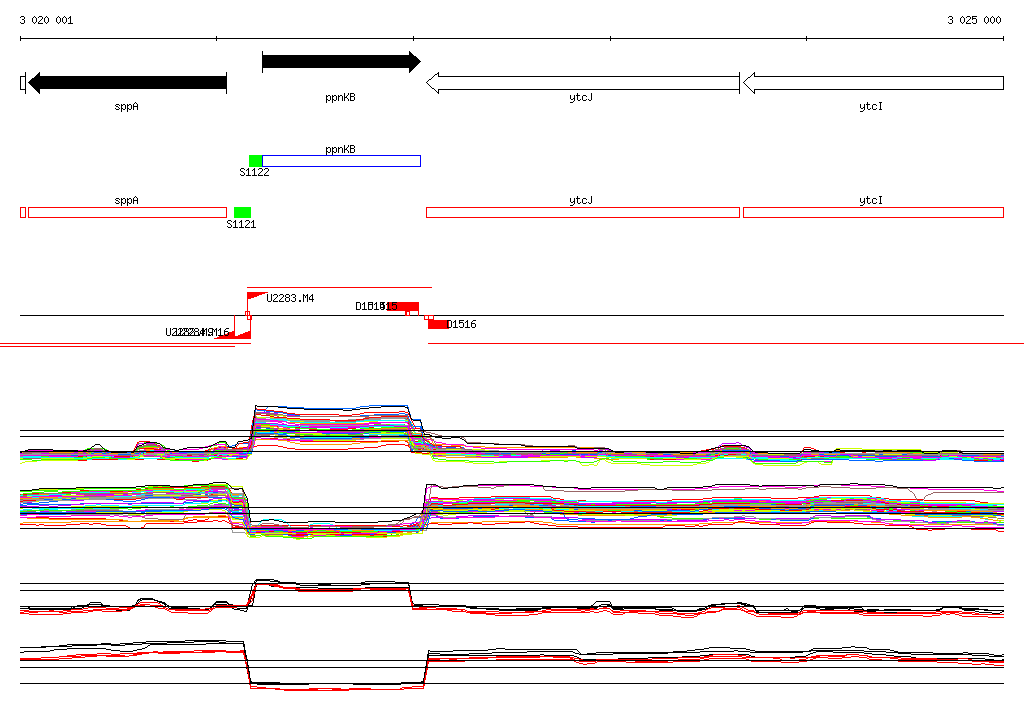Select the black sppA gene arrow
Image resolution: width=1024 pixels, height=714 pixels.
click(x=127, y=82)
